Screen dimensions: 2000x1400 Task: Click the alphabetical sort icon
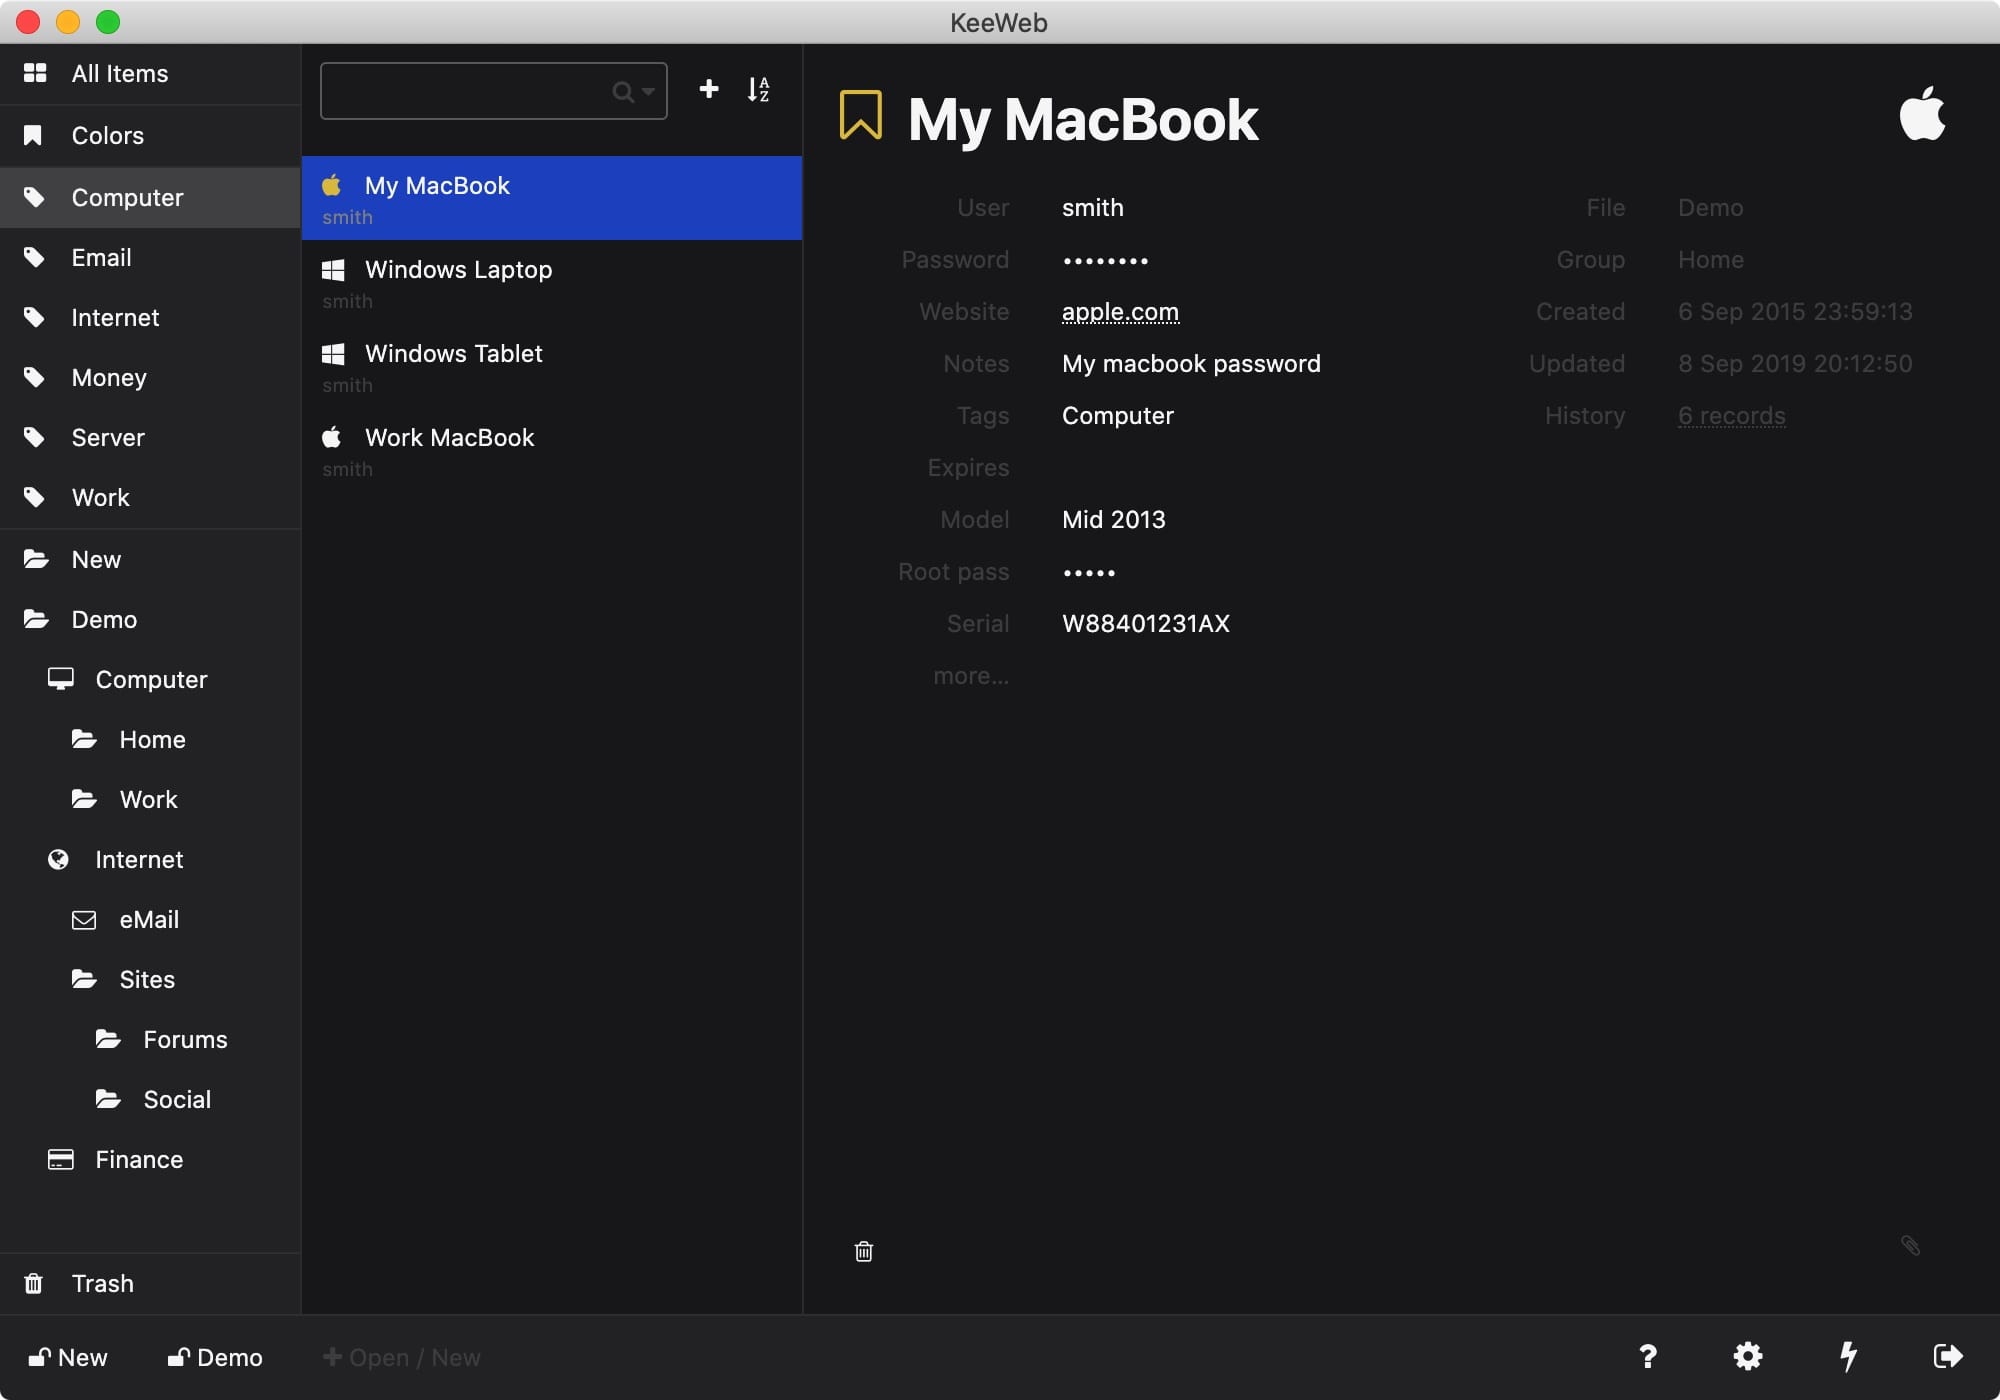click(758, 89)
